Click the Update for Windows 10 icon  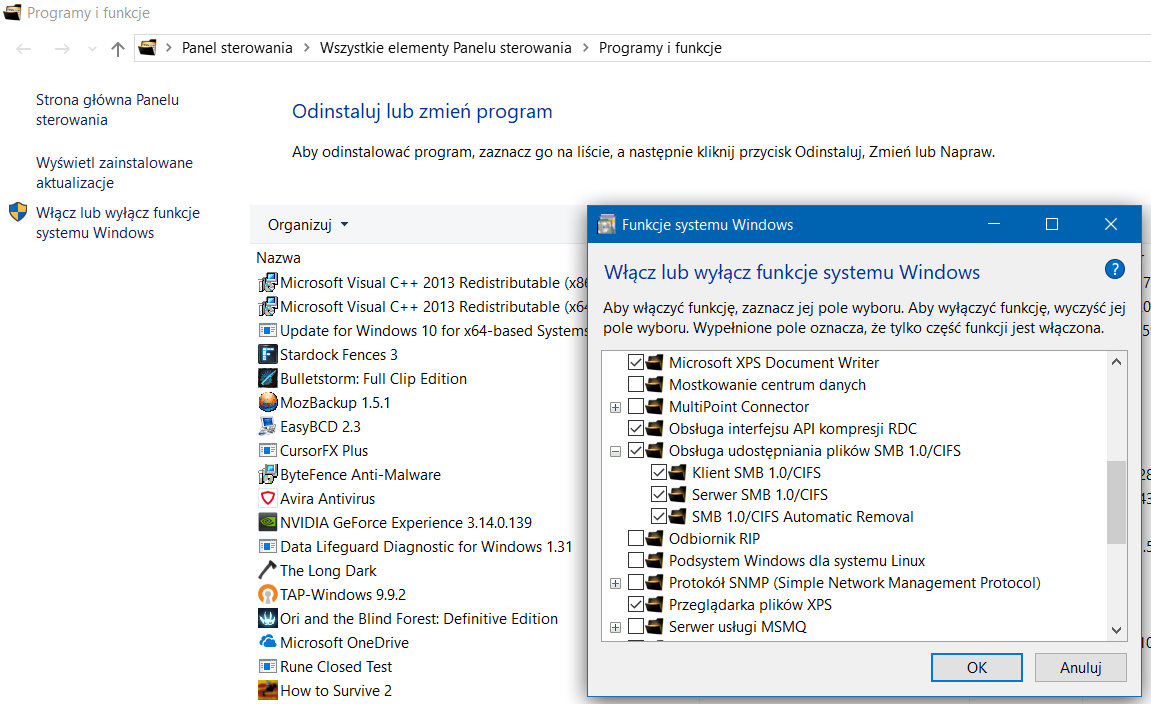[268, 330]
